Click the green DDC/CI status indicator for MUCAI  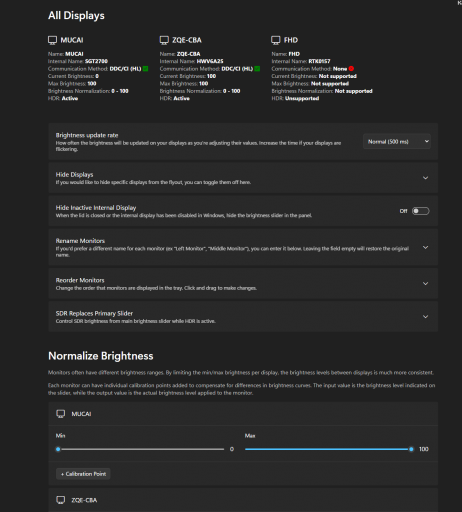tap(145, 69)
